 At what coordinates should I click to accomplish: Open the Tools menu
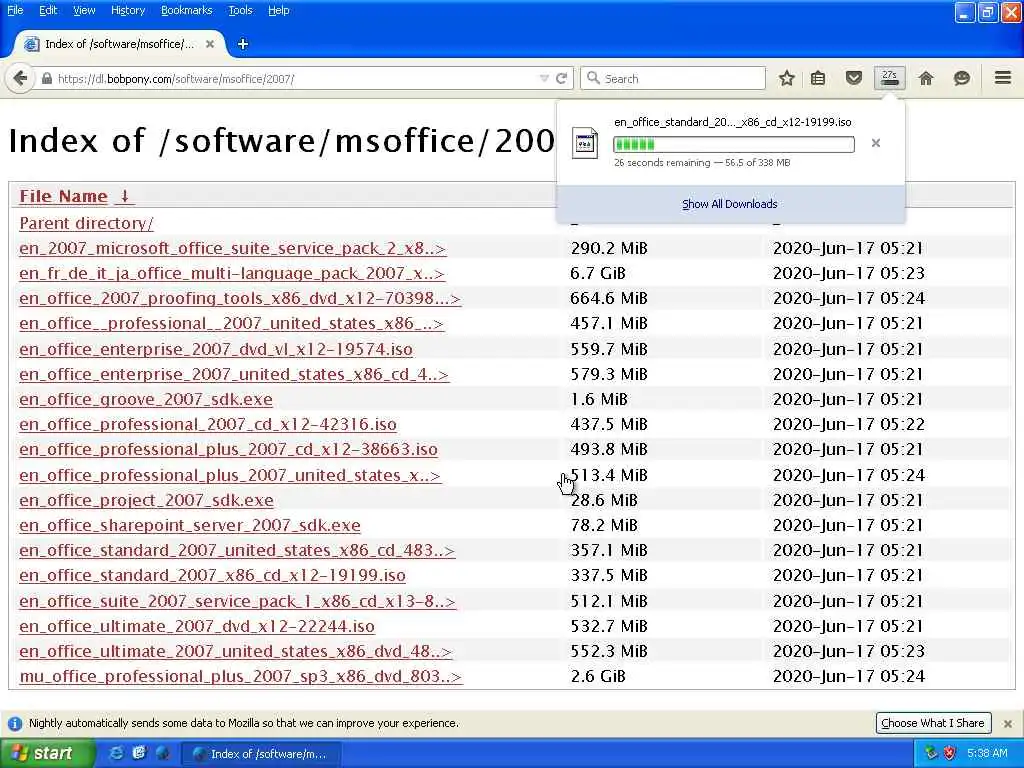(x=240, y=10)
